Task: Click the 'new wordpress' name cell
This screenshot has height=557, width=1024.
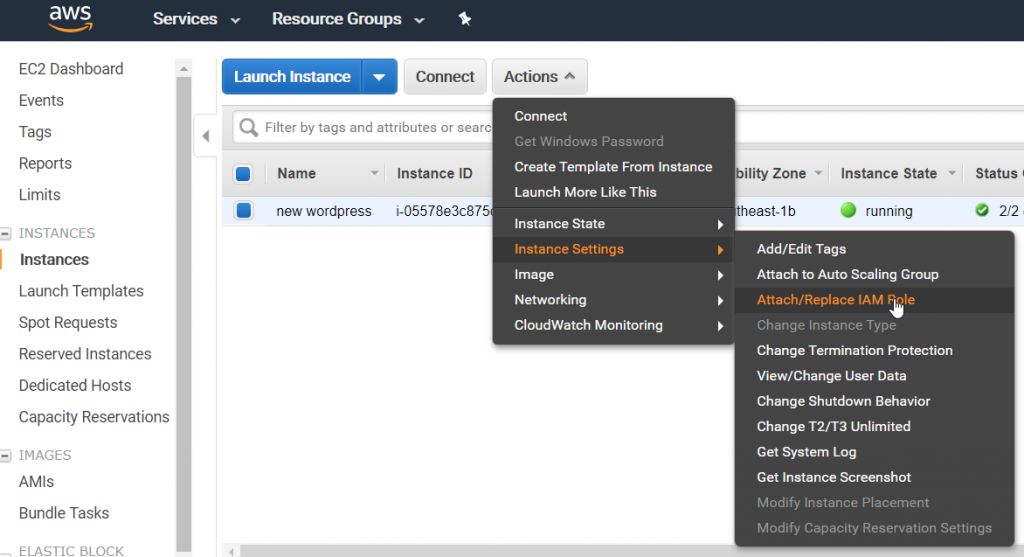Action: tap(324, 211)
